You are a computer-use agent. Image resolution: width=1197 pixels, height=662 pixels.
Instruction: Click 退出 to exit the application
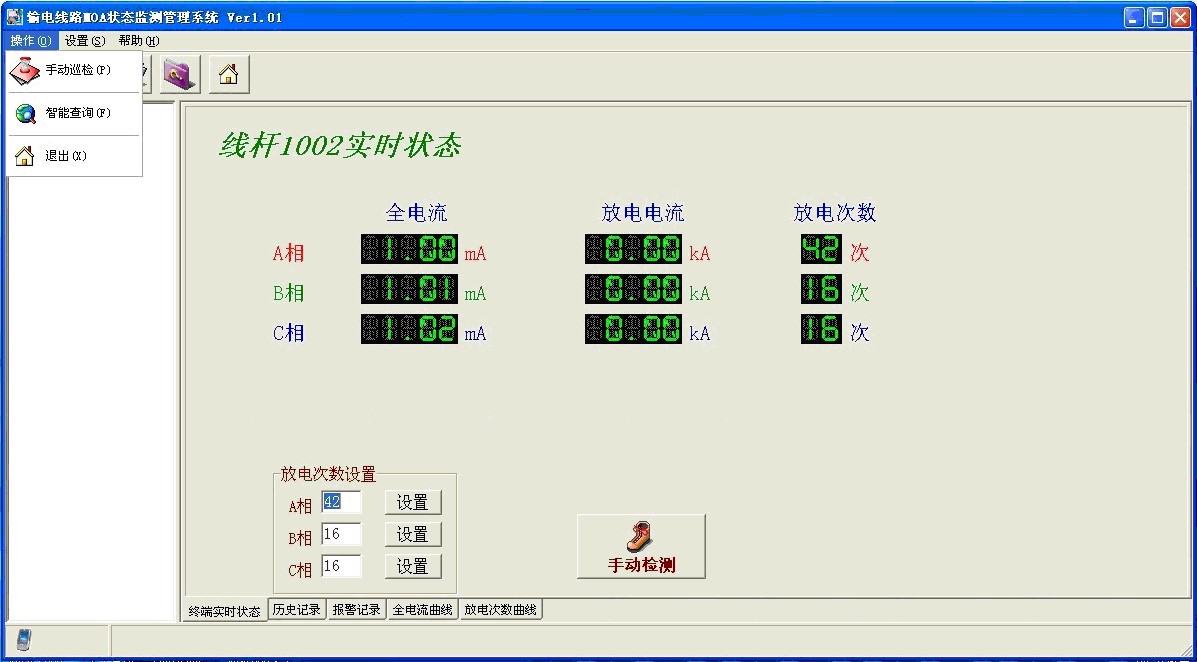[x=64, y=157]
